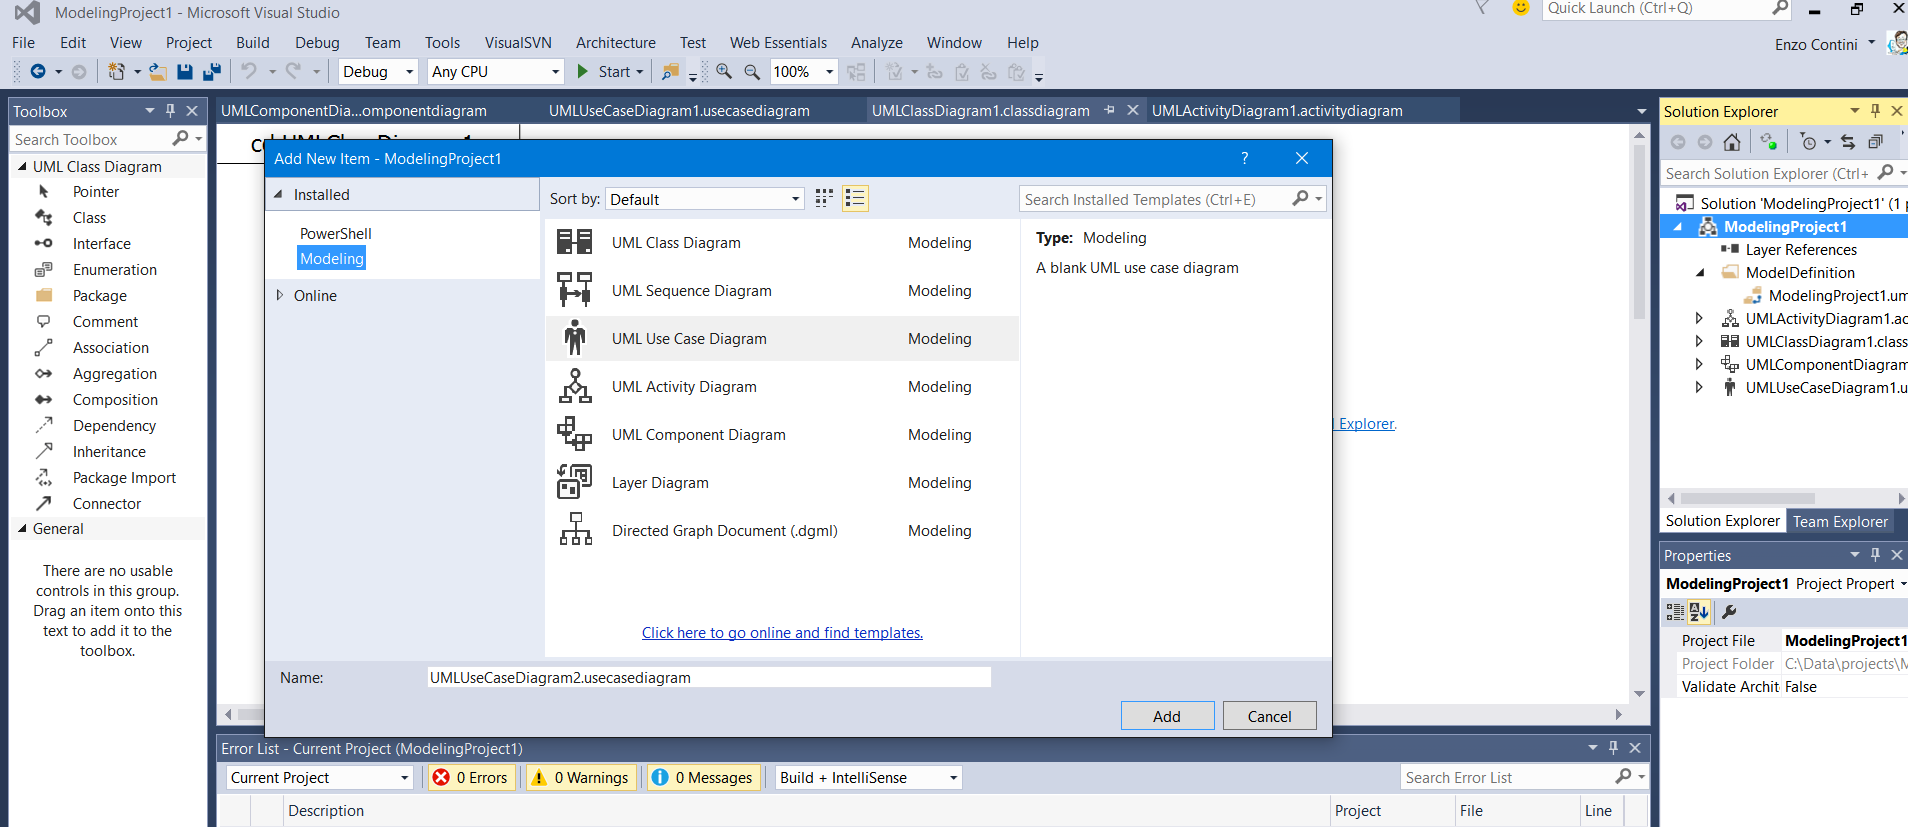Select the Inheritance tool in Toolbox
This screenshot has height=827, width=1908.
click(x=109, y=452)
